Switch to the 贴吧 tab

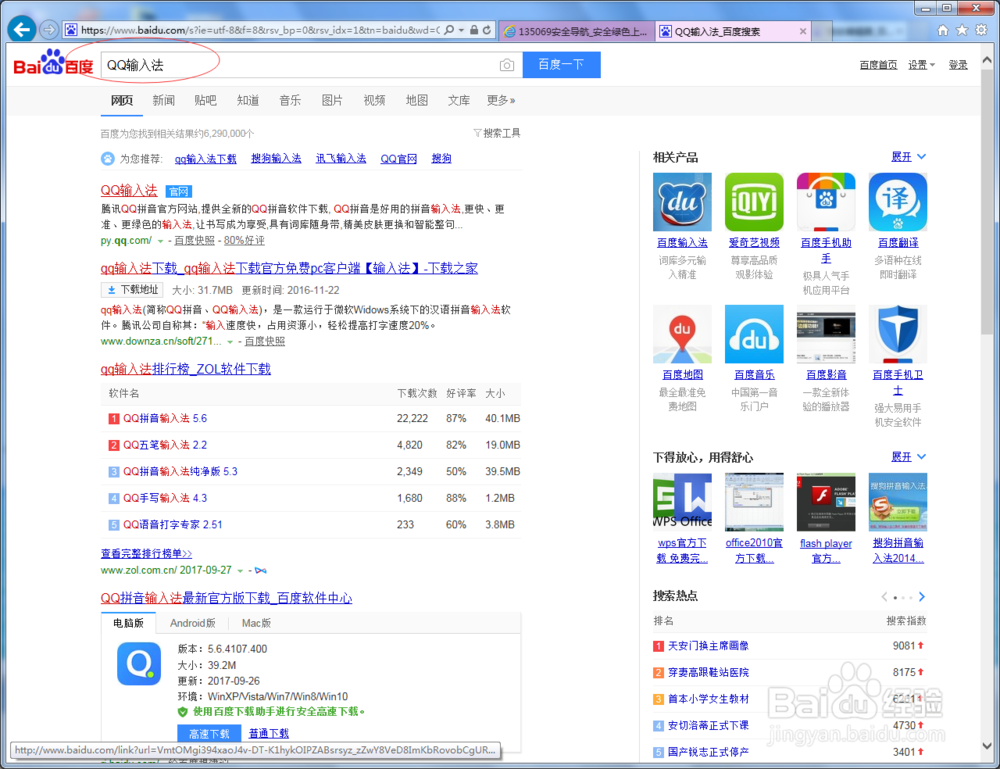[205, 101]
